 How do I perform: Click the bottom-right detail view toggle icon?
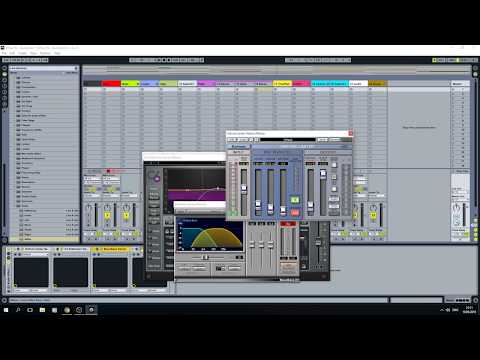pos(475,300)
